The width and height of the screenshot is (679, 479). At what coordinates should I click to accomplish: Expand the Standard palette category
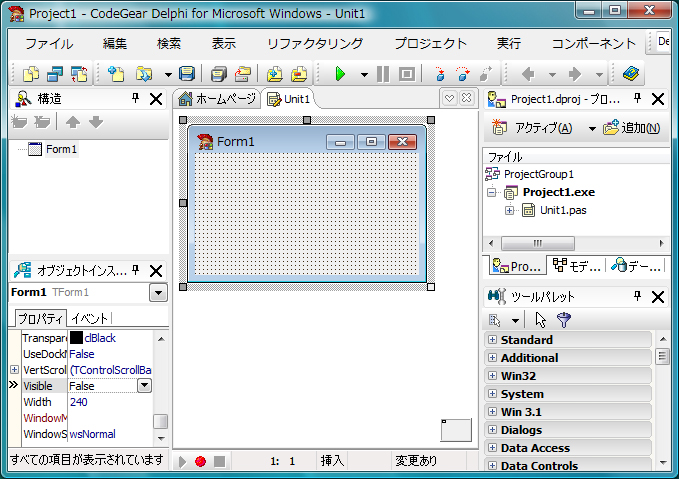492,340
